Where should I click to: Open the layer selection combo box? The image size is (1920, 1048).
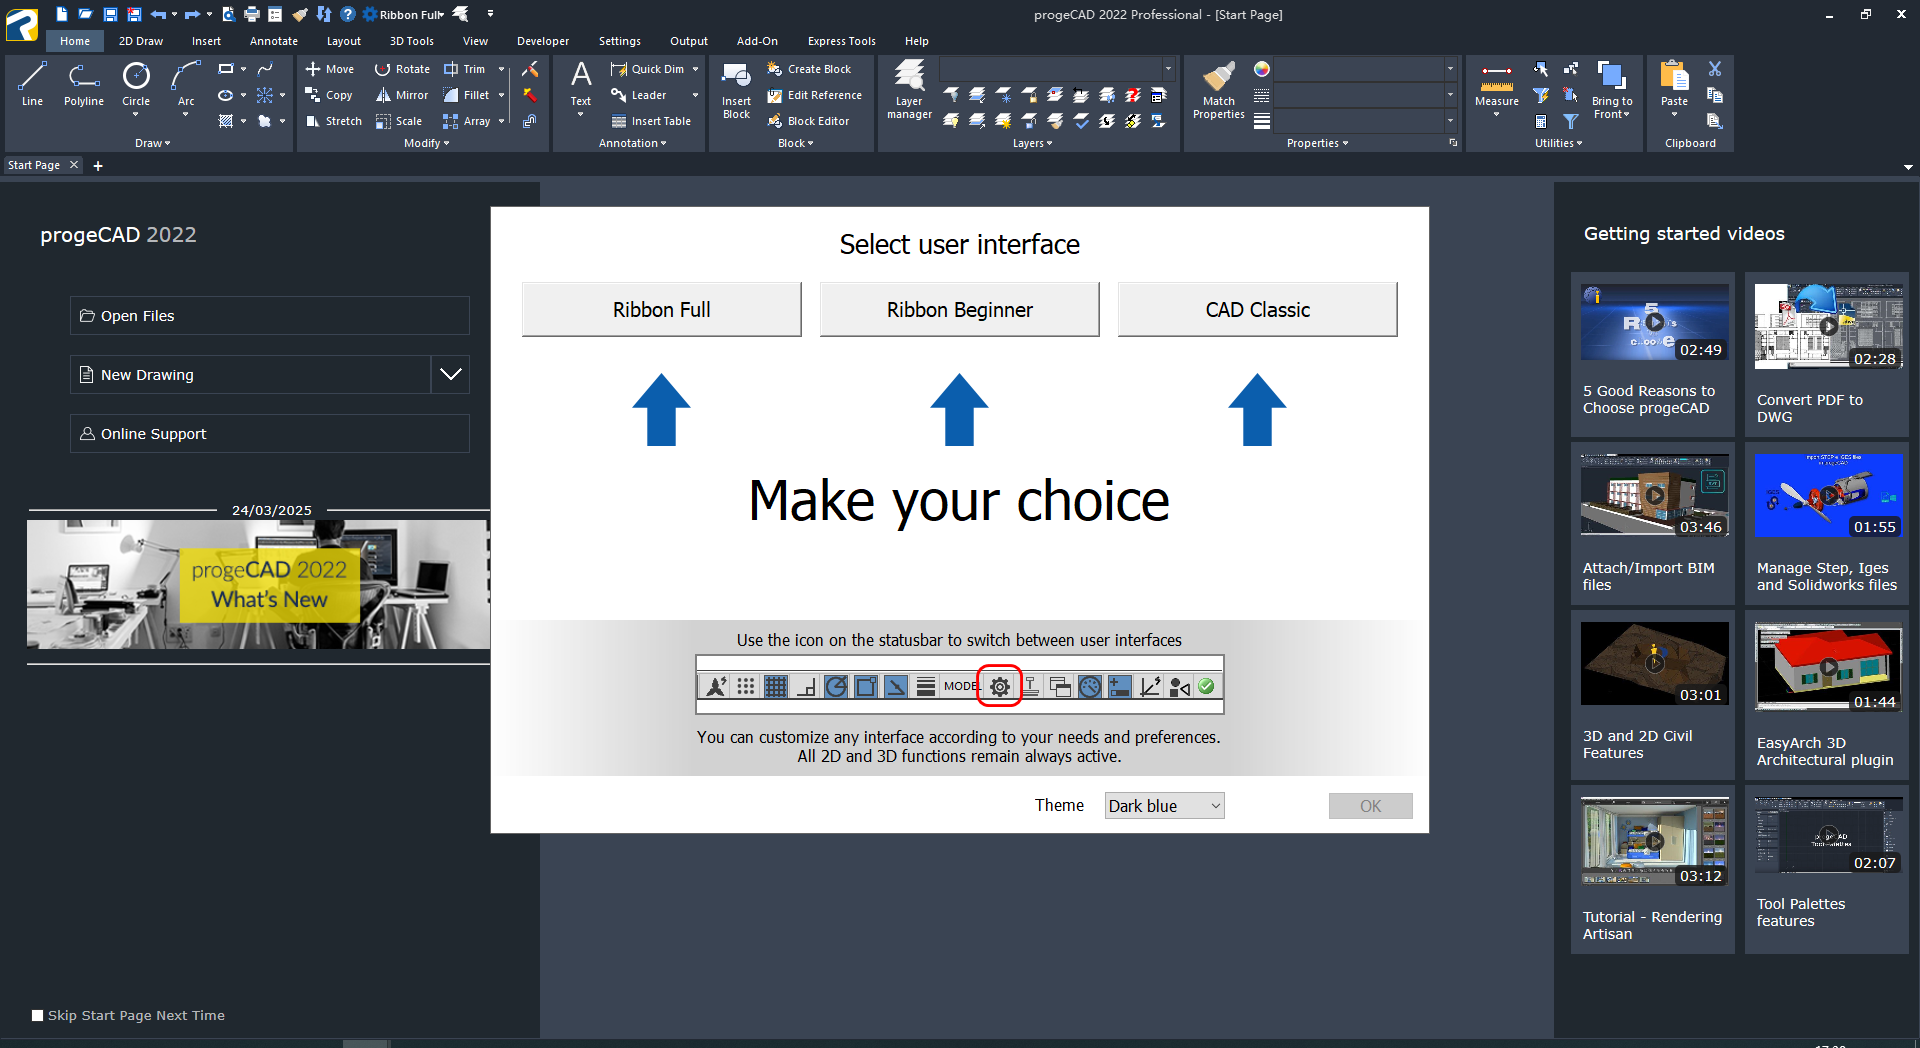pos(1056,68)
